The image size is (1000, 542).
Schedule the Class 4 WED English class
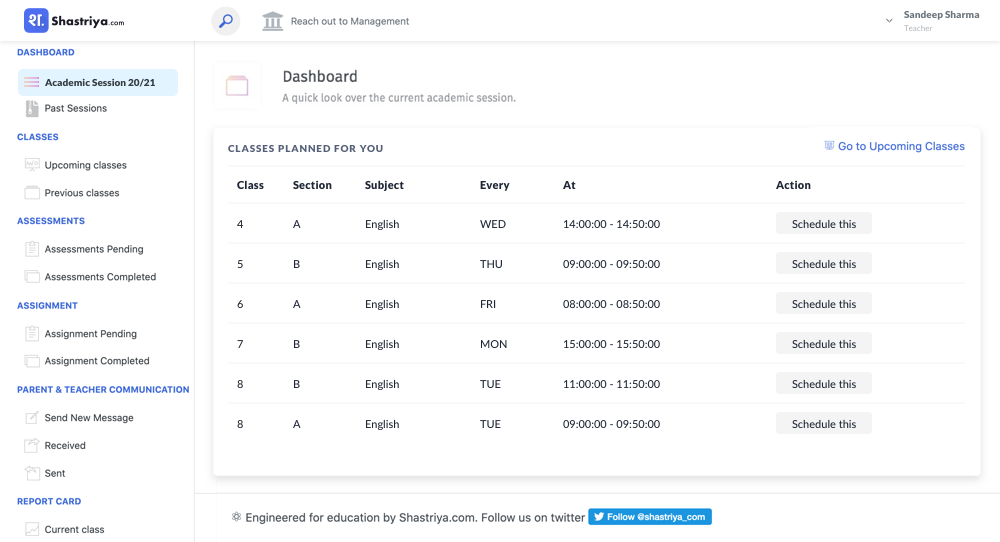[823, 224]
